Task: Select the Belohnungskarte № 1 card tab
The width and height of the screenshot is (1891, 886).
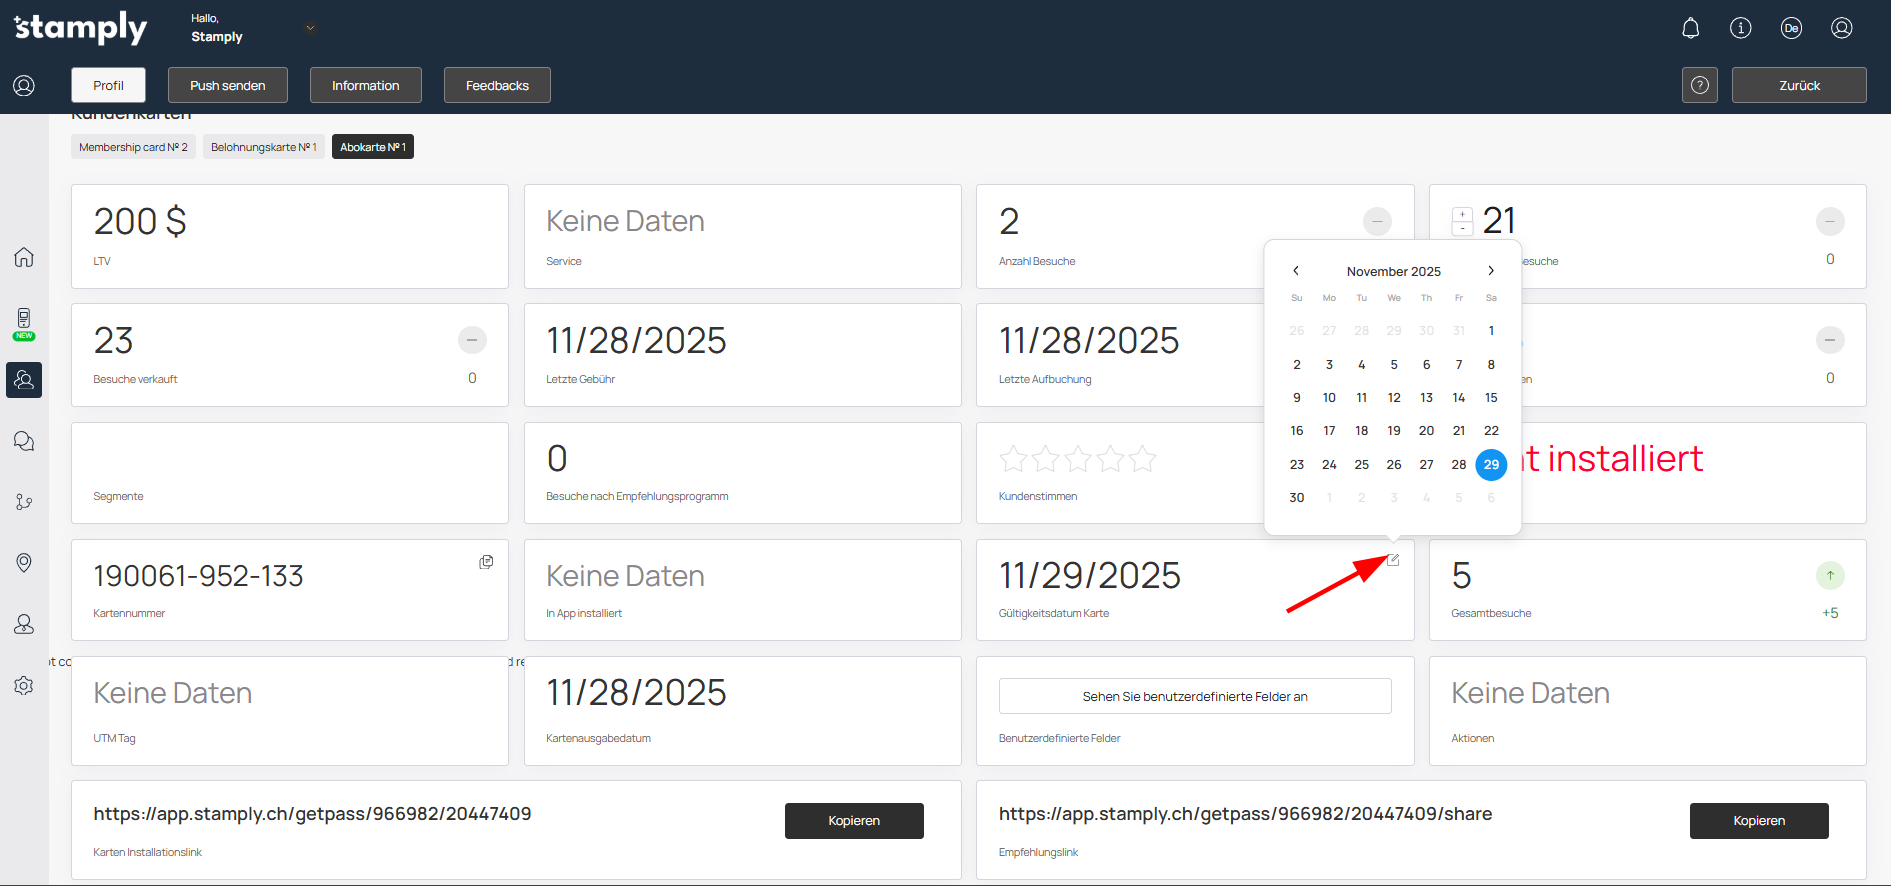Action: (263, 147)
